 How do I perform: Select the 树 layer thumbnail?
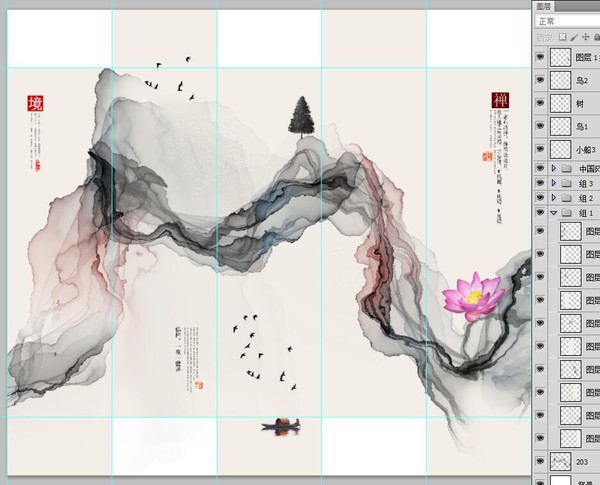click(x=561, y=103)
